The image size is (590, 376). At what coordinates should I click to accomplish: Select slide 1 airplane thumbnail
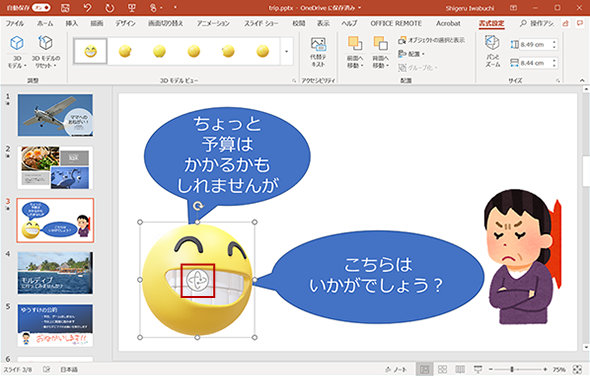[x=55, y=115]
